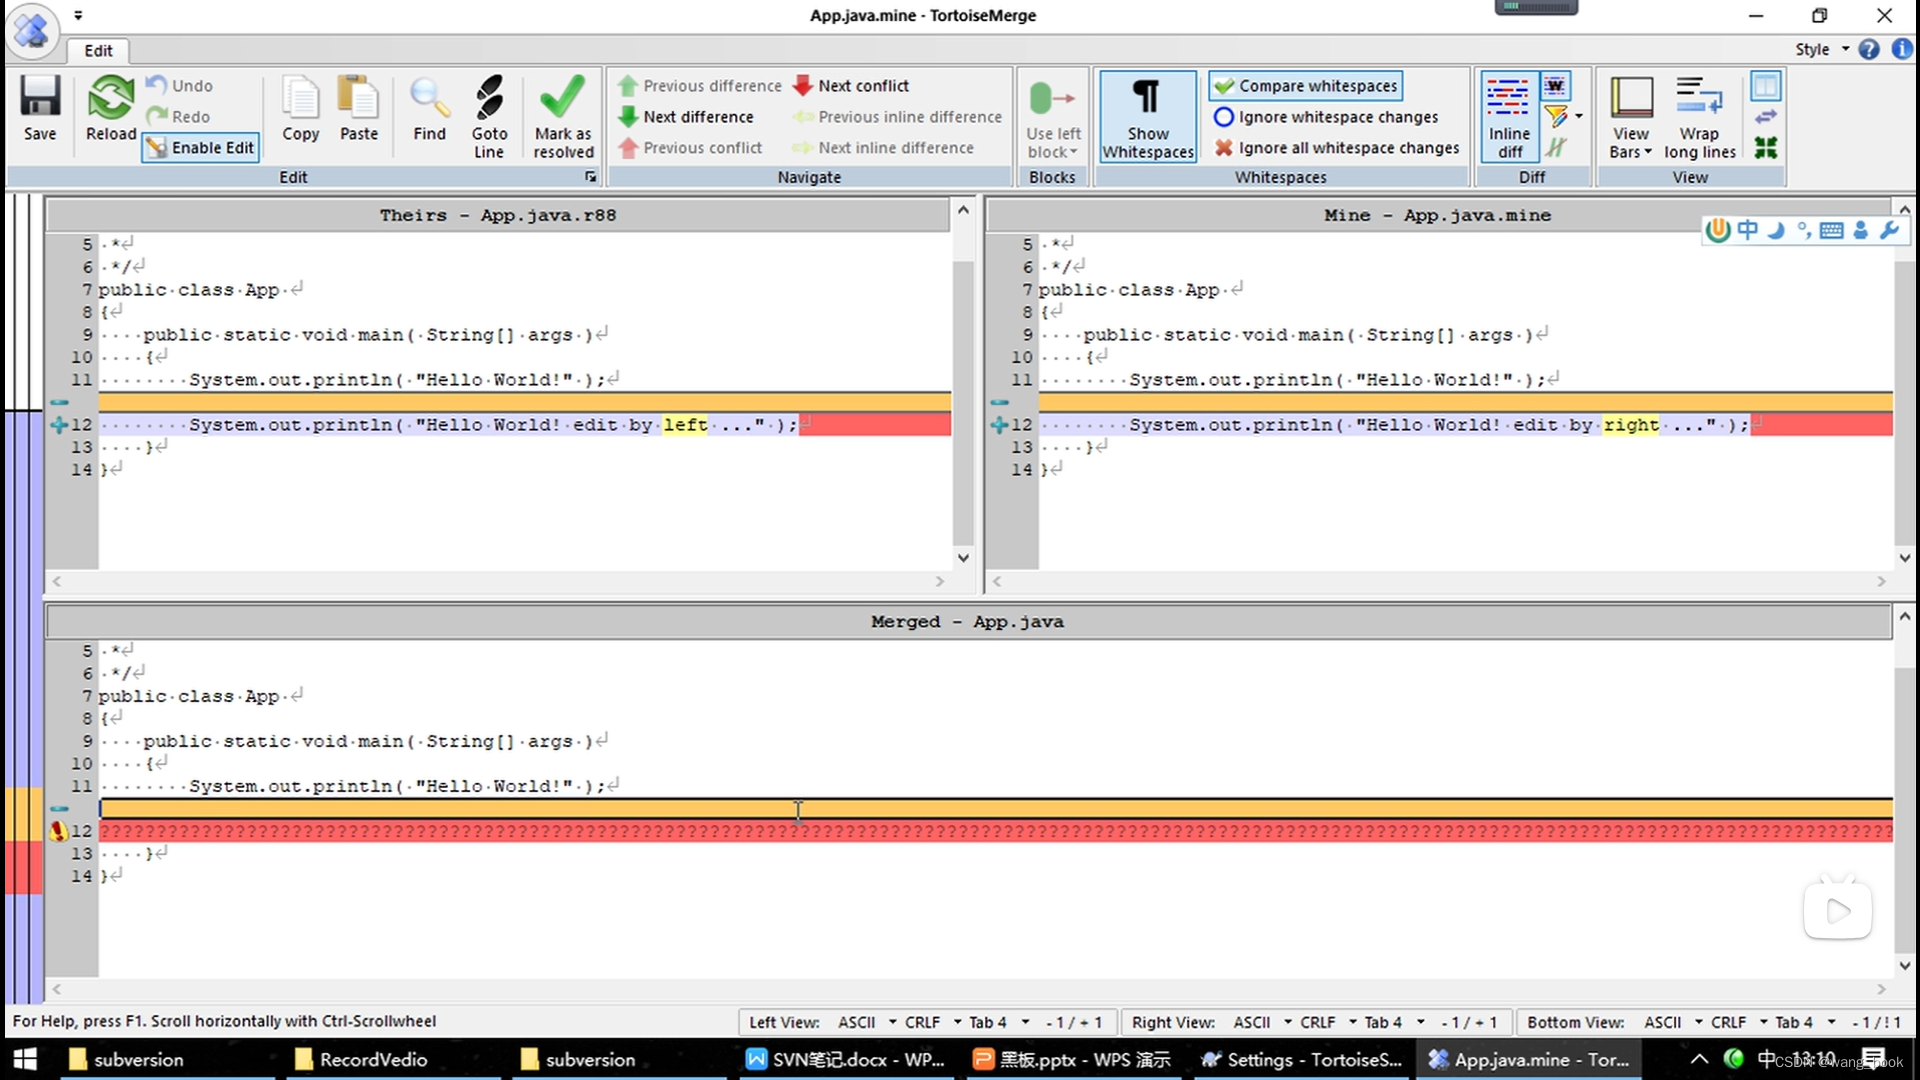Screen dimensions: 1920x1080
Task: Toggle Inline diff
Action: tap(1509, 116)
